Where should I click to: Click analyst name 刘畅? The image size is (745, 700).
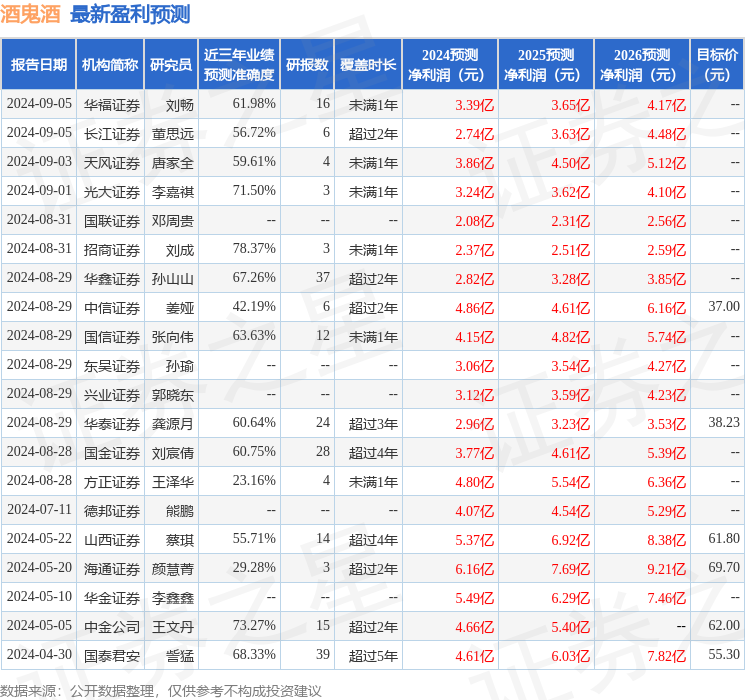(180, 105)
